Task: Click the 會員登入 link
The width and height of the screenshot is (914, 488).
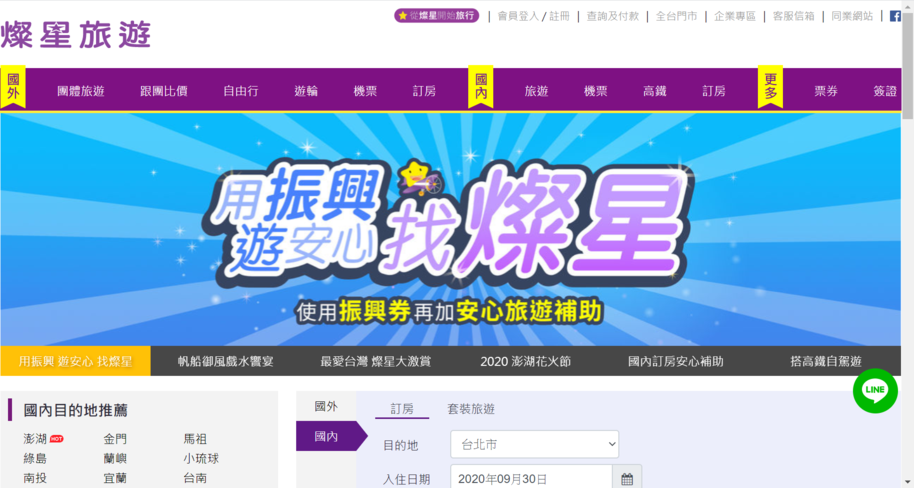Action: click(x=518, y=16)
